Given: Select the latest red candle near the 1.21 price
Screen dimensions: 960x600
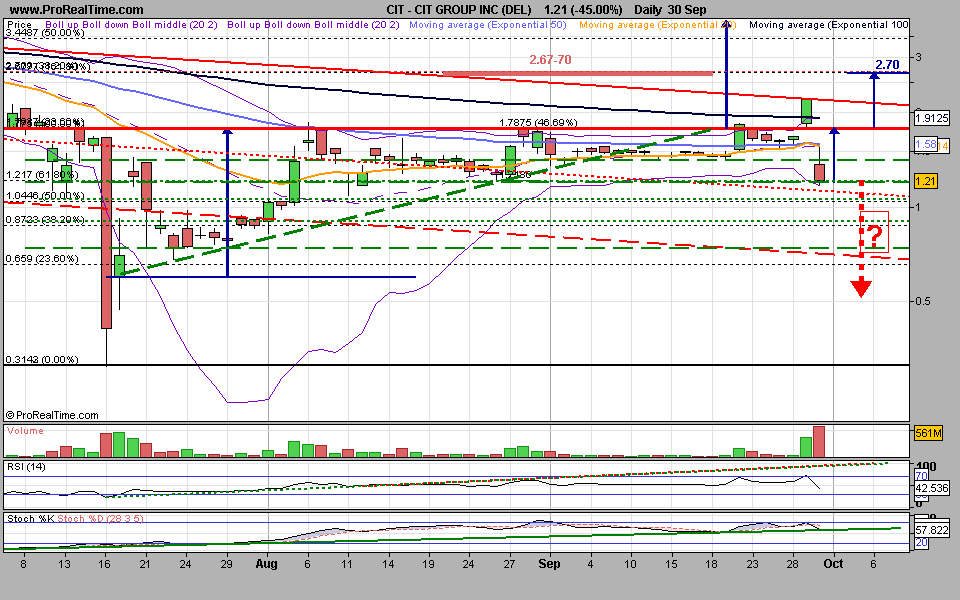Looking at the screenshot, I should [819, 173].
